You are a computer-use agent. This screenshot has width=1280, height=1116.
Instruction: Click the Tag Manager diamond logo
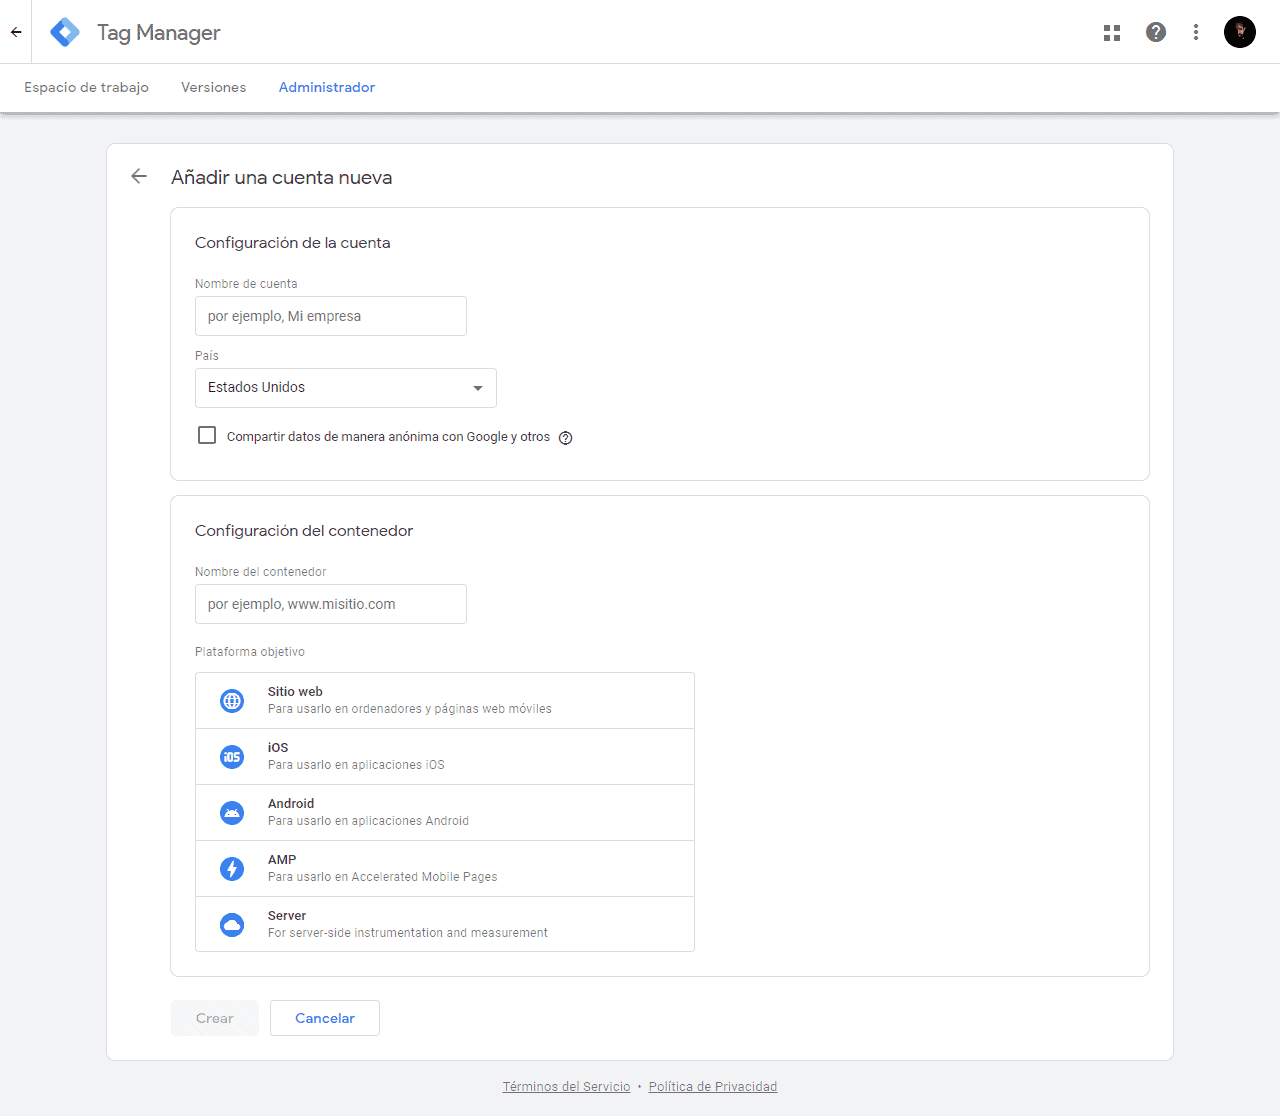(64, 31)
